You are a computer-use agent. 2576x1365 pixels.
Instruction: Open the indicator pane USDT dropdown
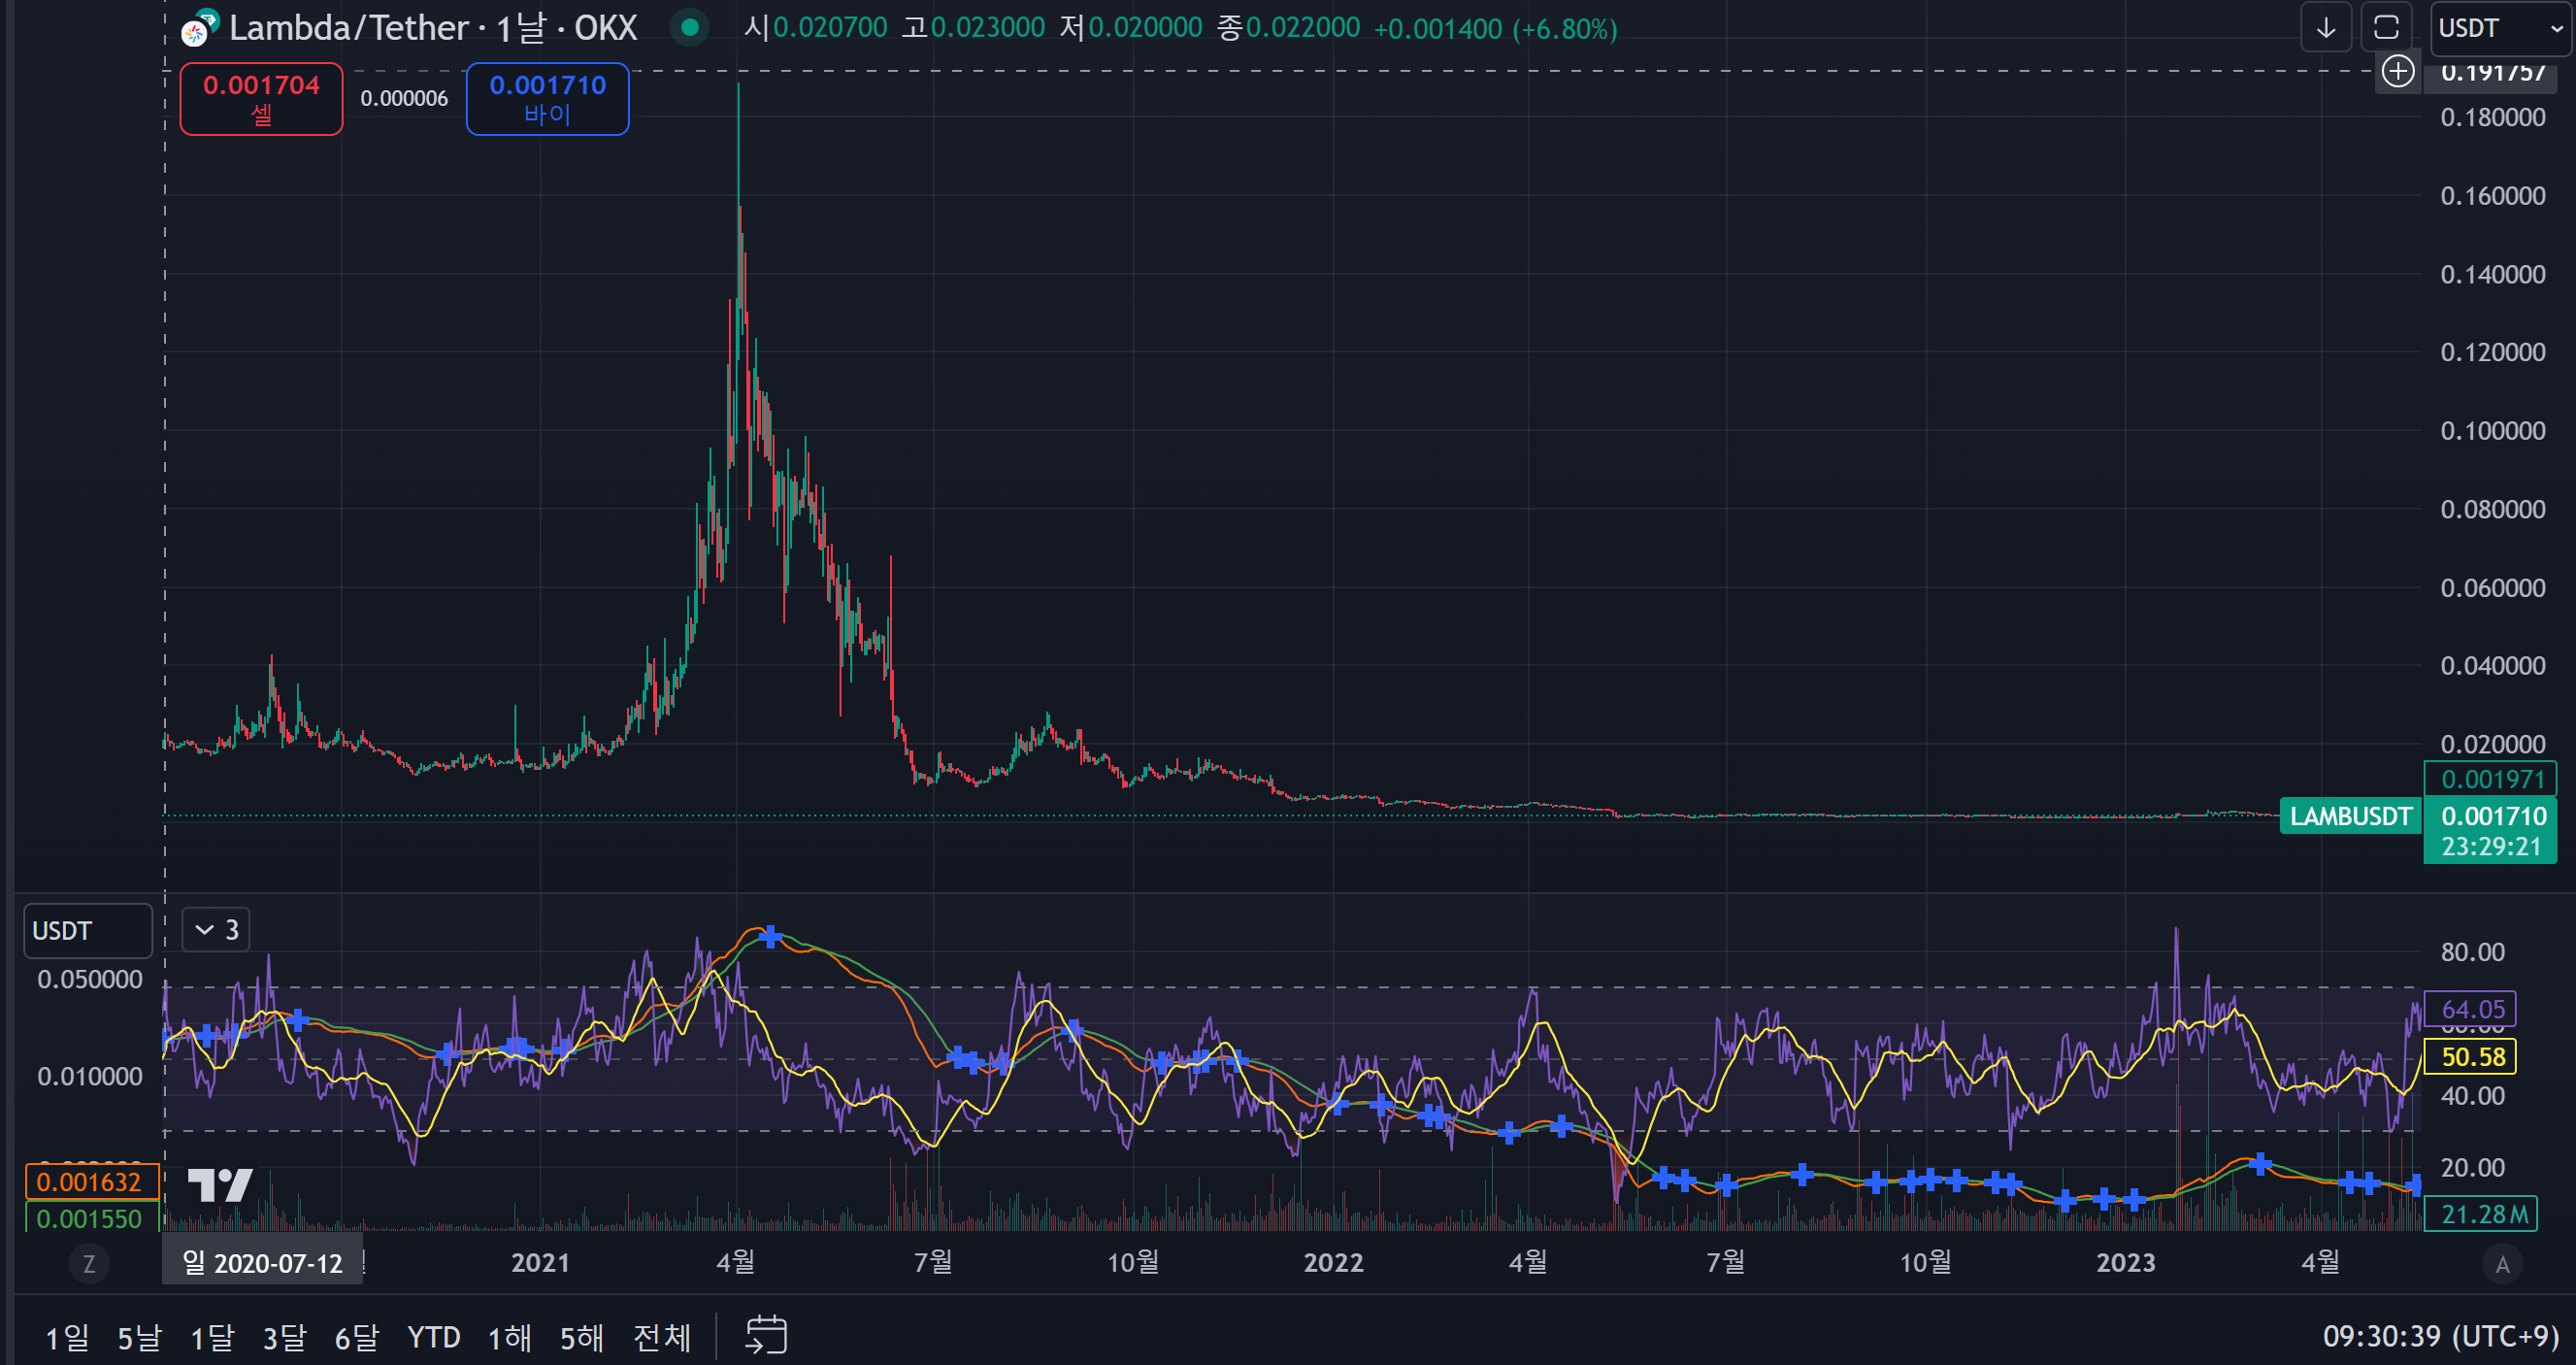pos(88,931)
